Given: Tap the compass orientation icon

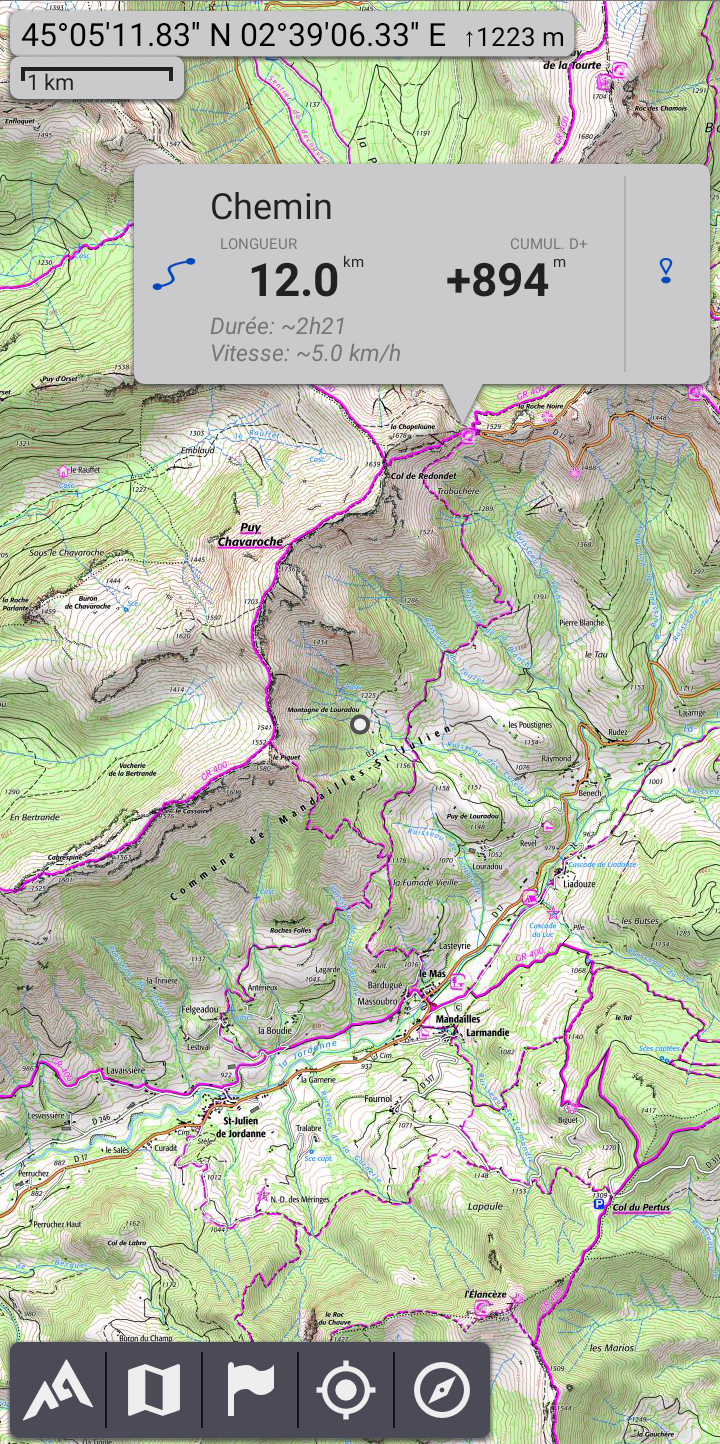Looking at the screenshot, I should 441,1390.
